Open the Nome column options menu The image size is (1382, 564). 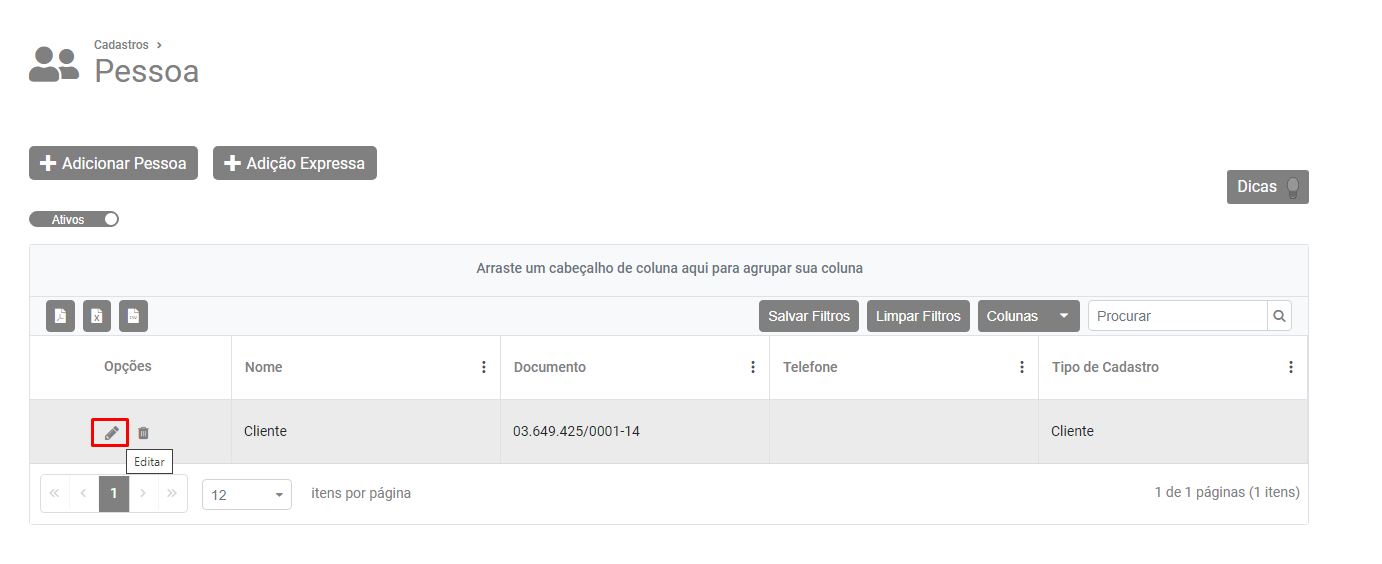[484, 367]
